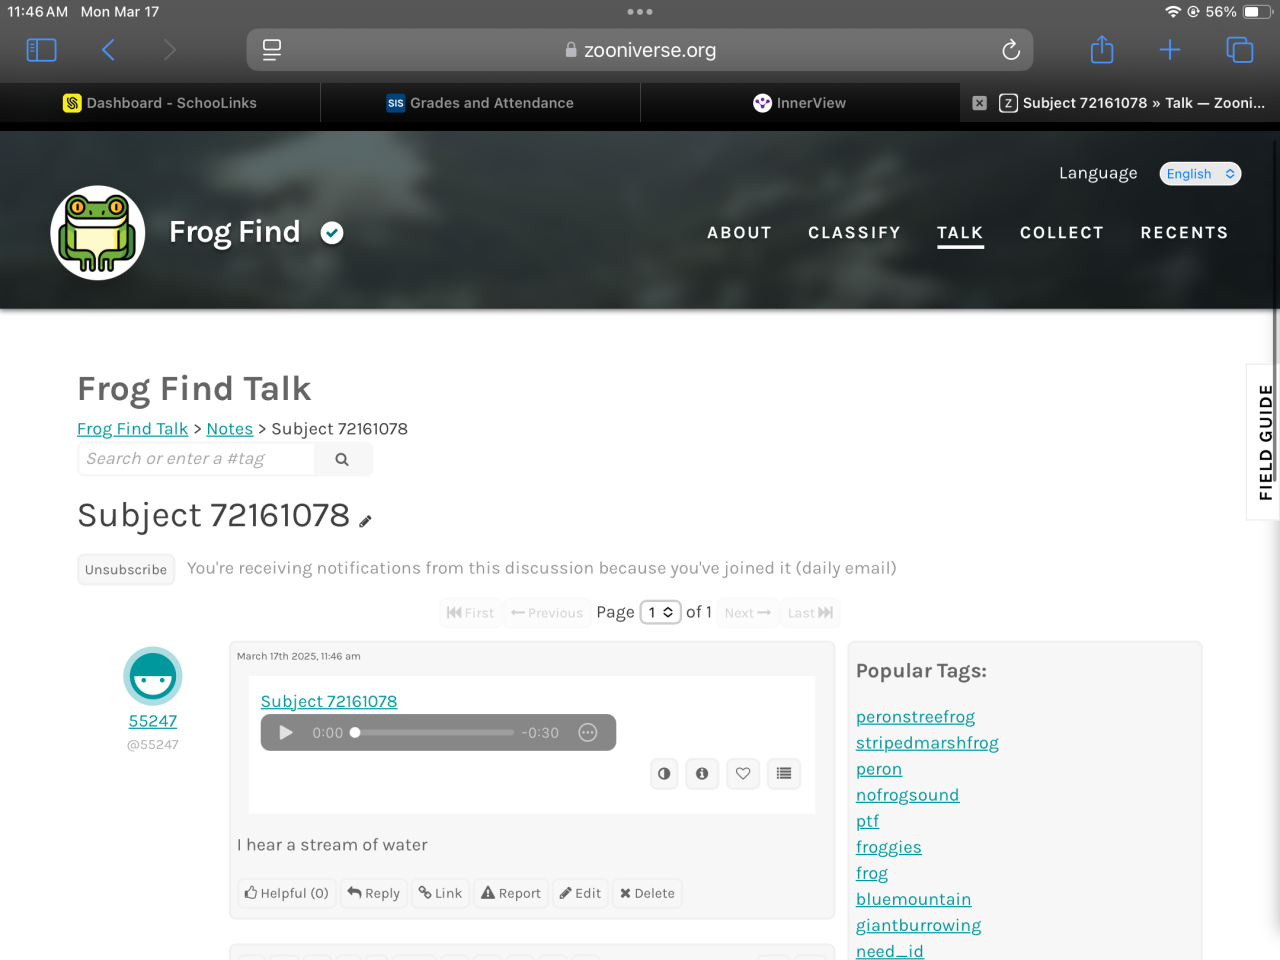The height and width of the screenshot is (960, 1280).
Task: Switch to Grades and Attendance tab
Action: click(480, 103)
